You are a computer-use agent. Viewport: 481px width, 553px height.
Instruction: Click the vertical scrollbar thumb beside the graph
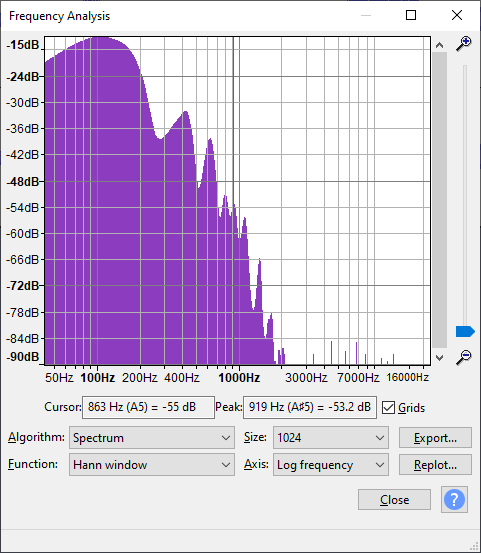point(439,200)
